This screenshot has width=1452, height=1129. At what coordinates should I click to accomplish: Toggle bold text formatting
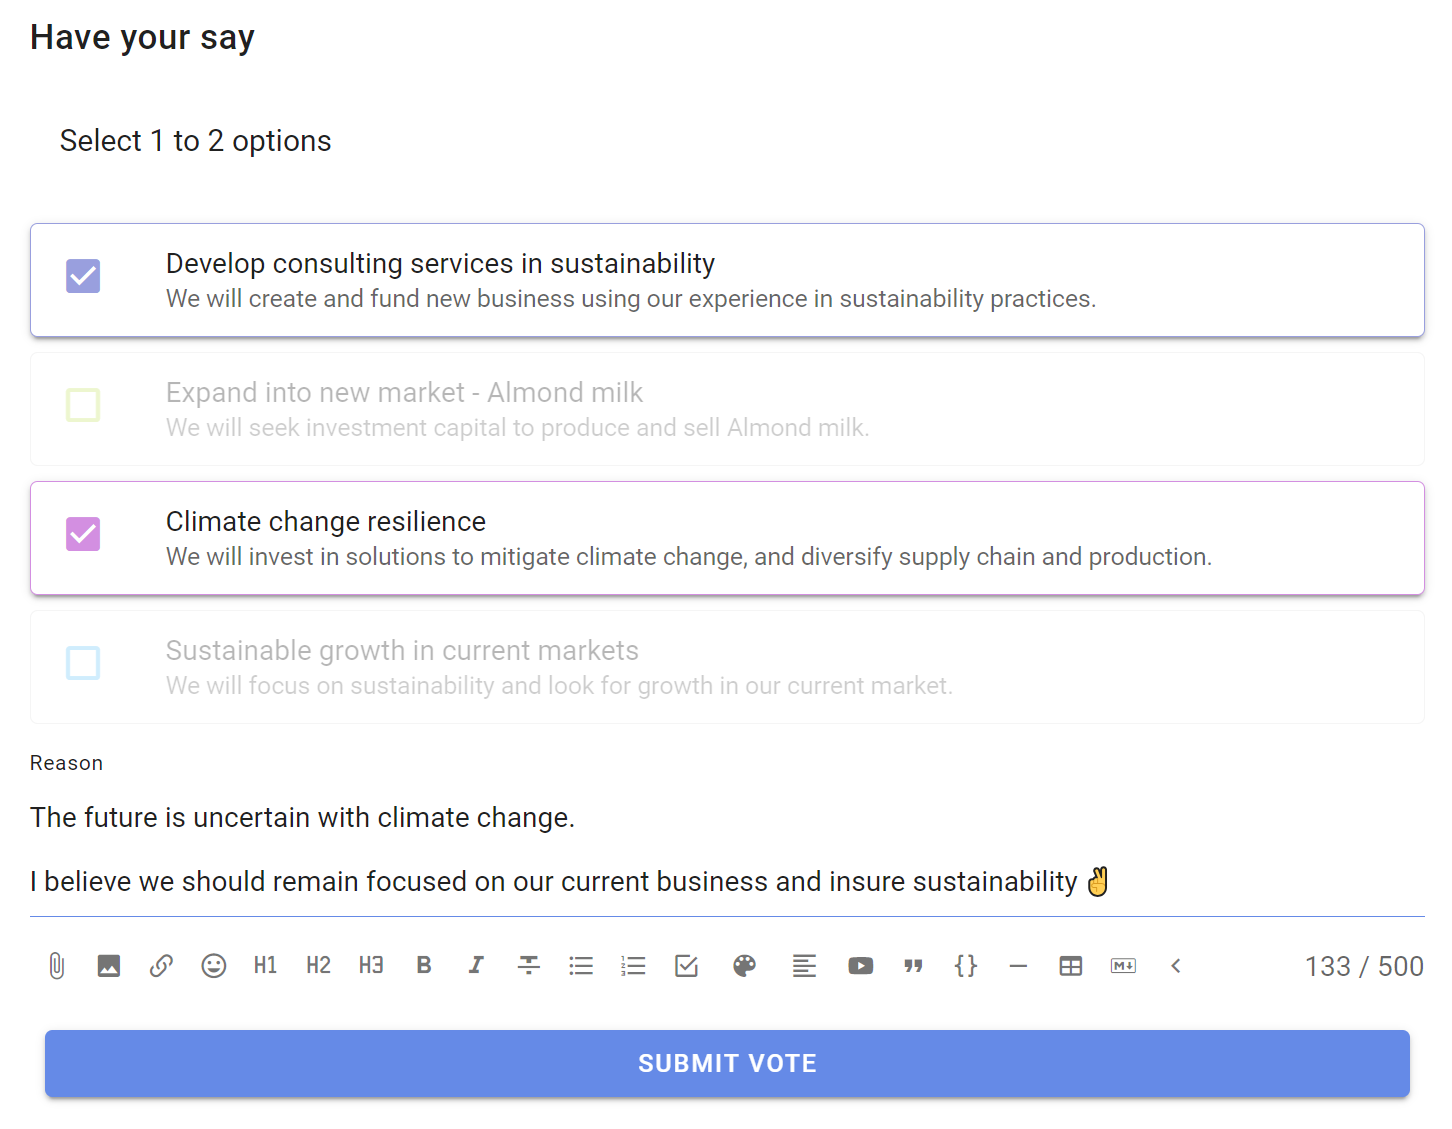coord(424,966)
